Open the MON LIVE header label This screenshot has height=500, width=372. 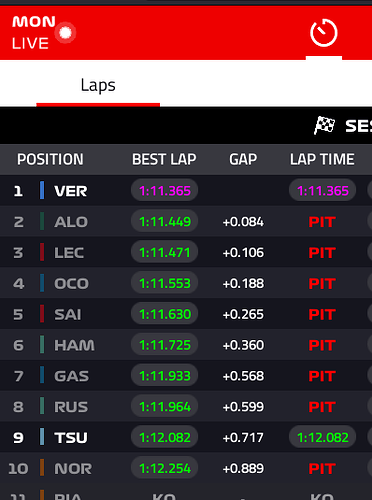[34, 33]
